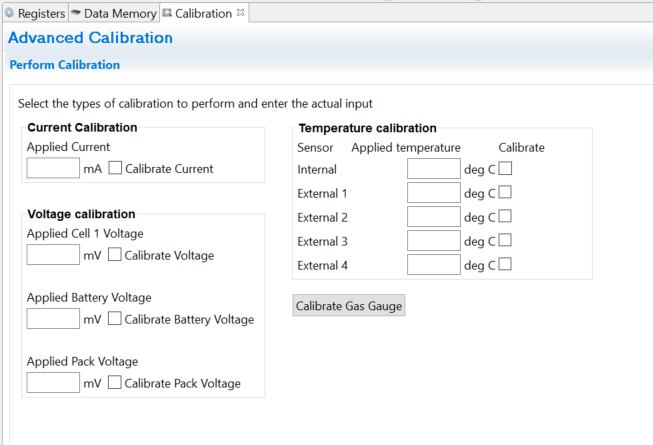The height and width of the screenshot is (445, 653).
Task: Close the Calibration tab
Action: [x=240, y=12]
